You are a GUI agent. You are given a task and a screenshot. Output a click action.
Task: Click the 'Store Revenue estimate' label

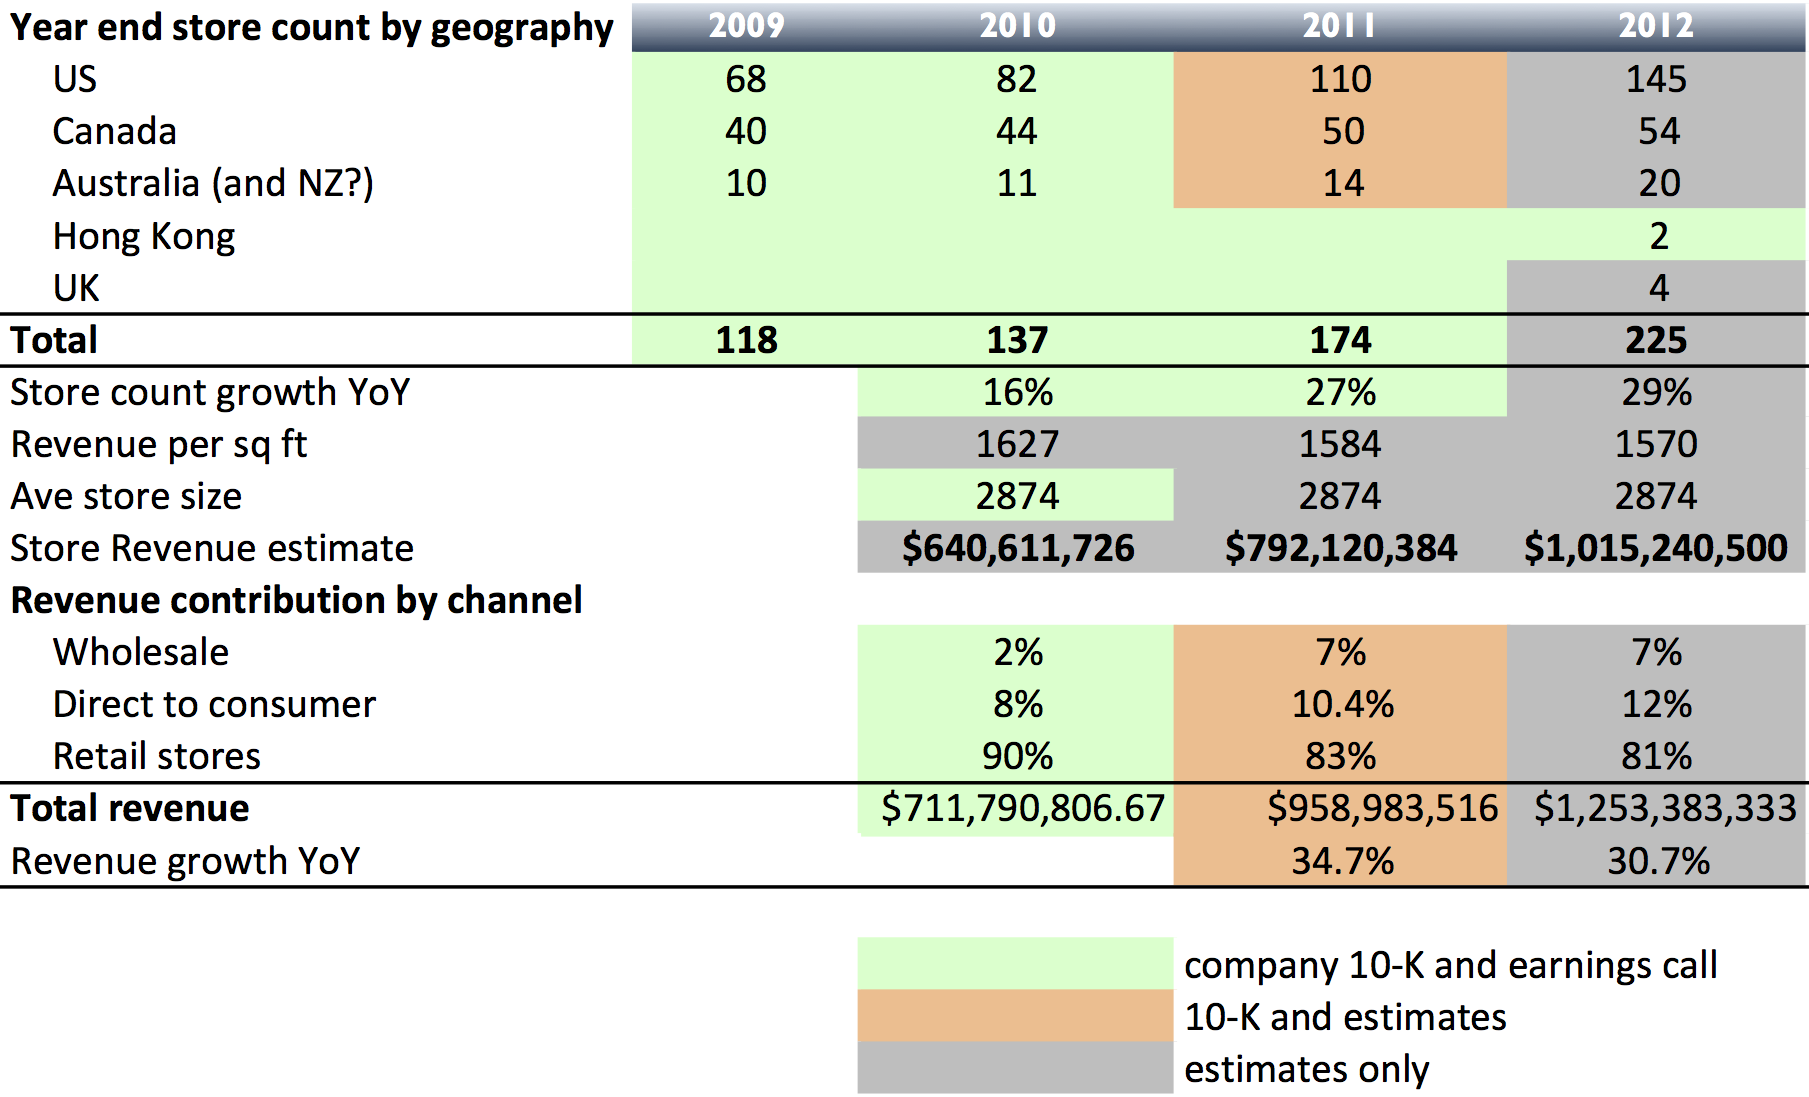[212, 548]
